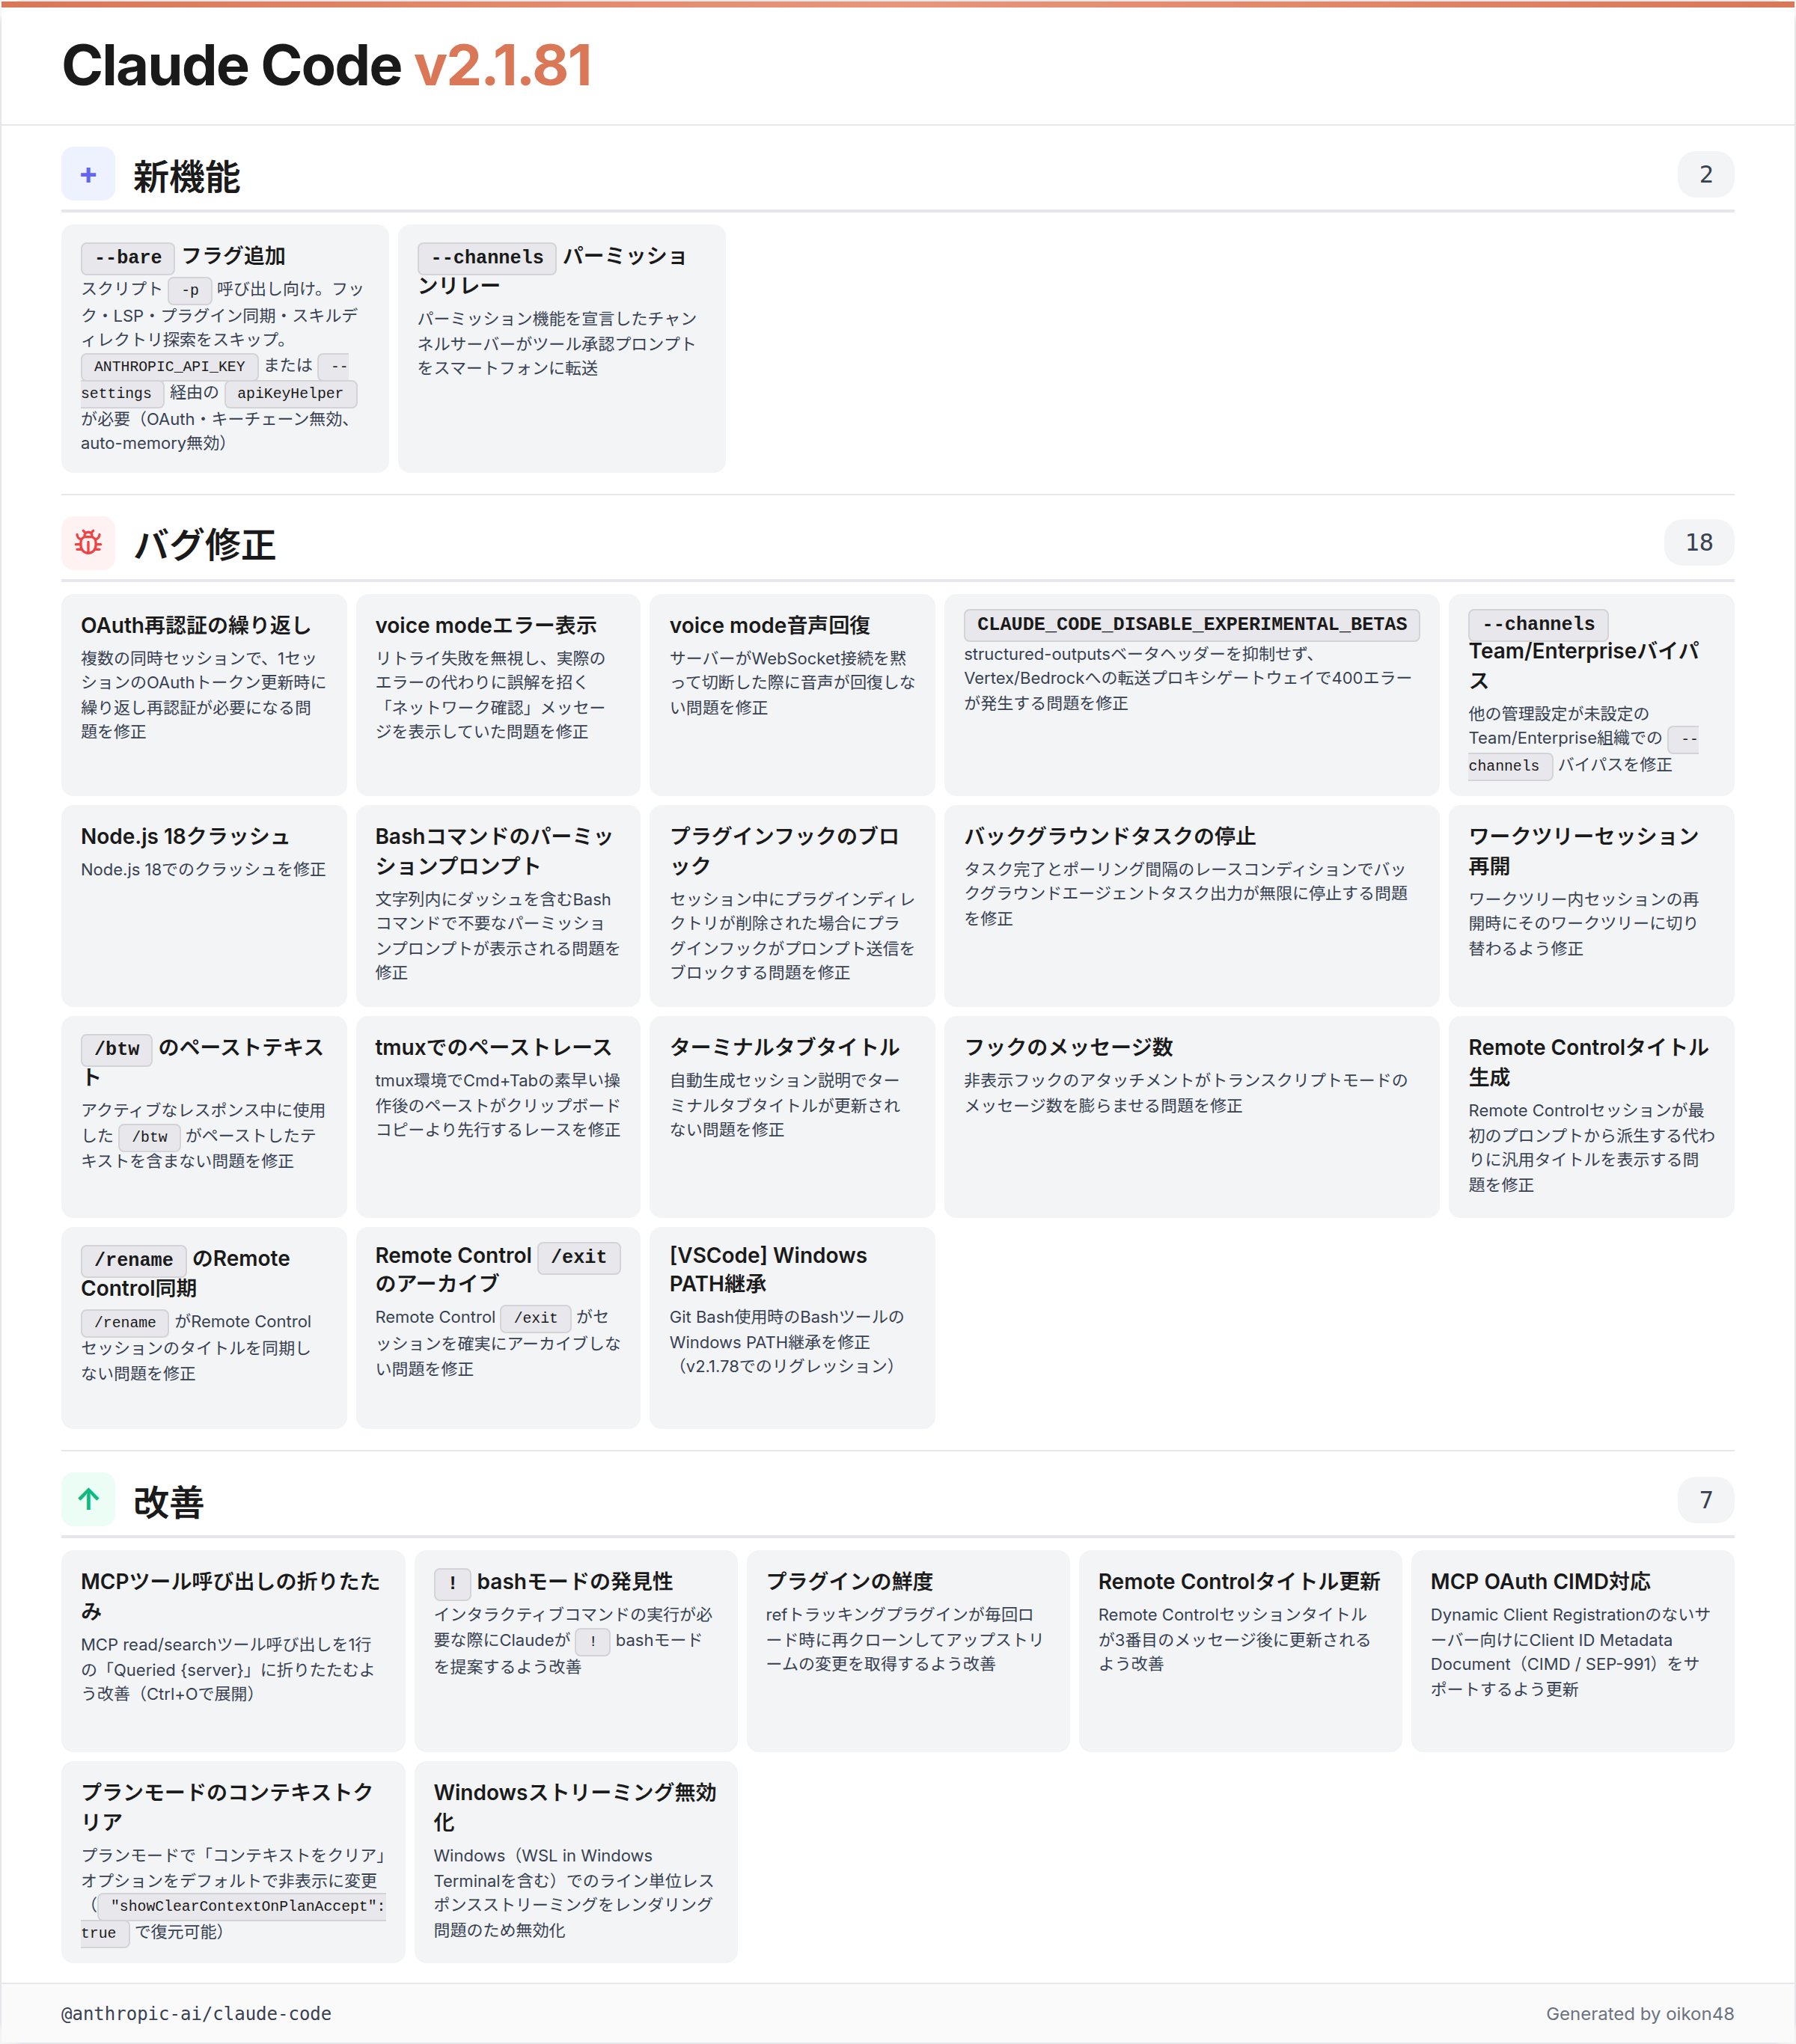Click the /btw code tag heading
The width and height of the screenshot is (1796, 2044).
[x=116, y=1049]
